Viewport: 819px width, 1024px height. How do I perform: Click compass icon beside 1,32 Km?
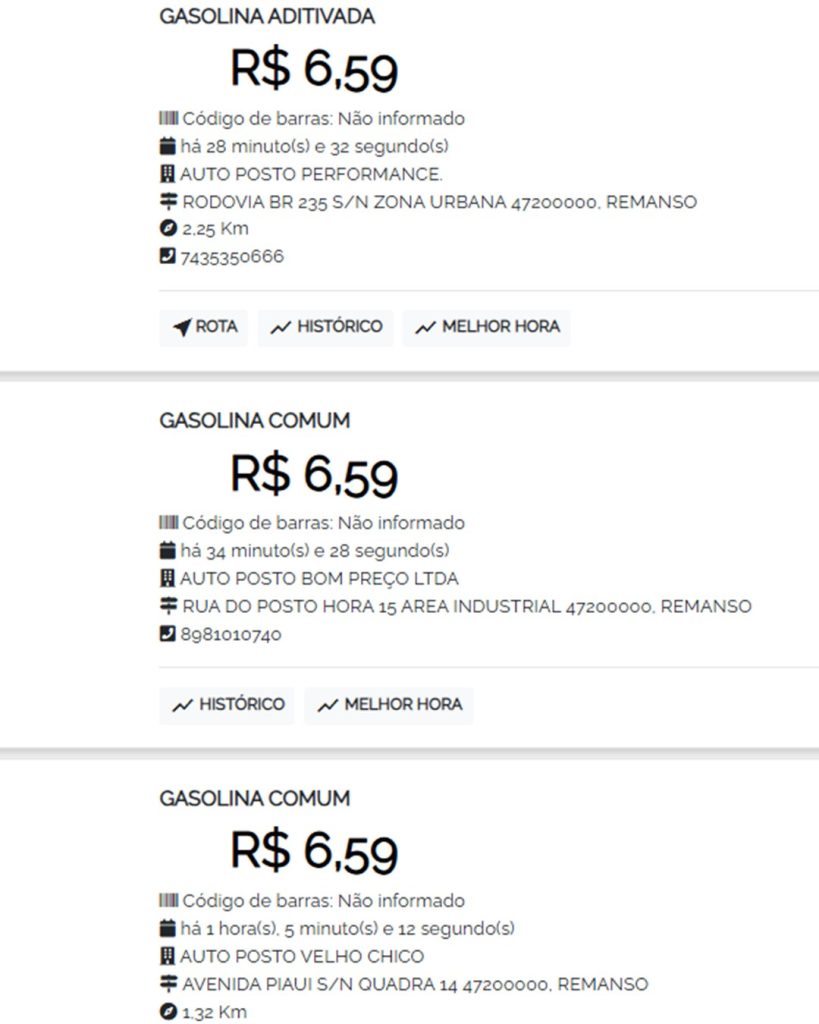click(168, 1012)
